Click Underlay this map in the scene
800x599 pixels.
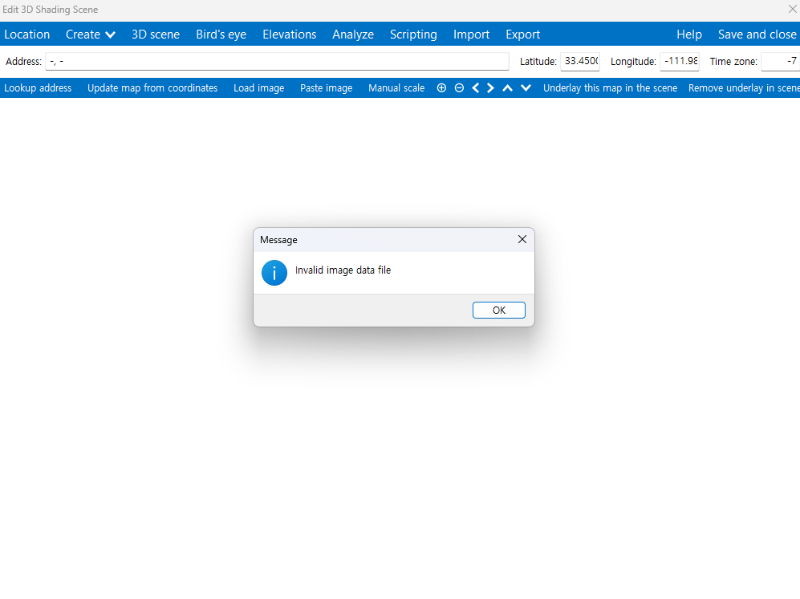[x=610, y=88]
